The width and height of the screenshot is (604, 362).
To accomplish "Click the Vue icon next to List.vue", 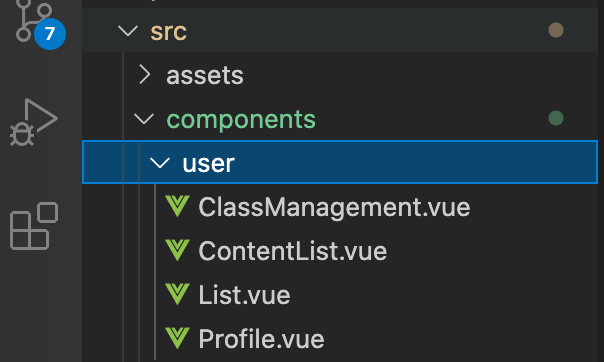I will 177,294.
